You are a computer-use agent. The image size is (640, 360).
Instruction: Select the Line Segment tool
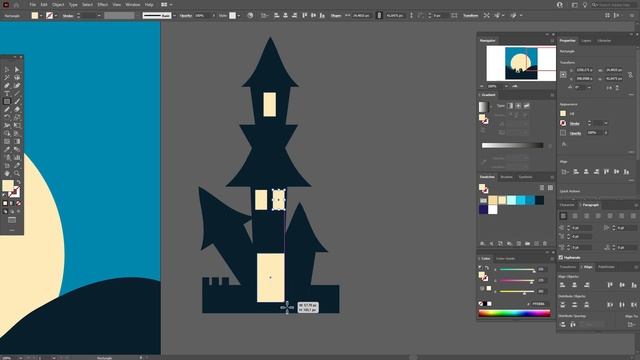17,93
